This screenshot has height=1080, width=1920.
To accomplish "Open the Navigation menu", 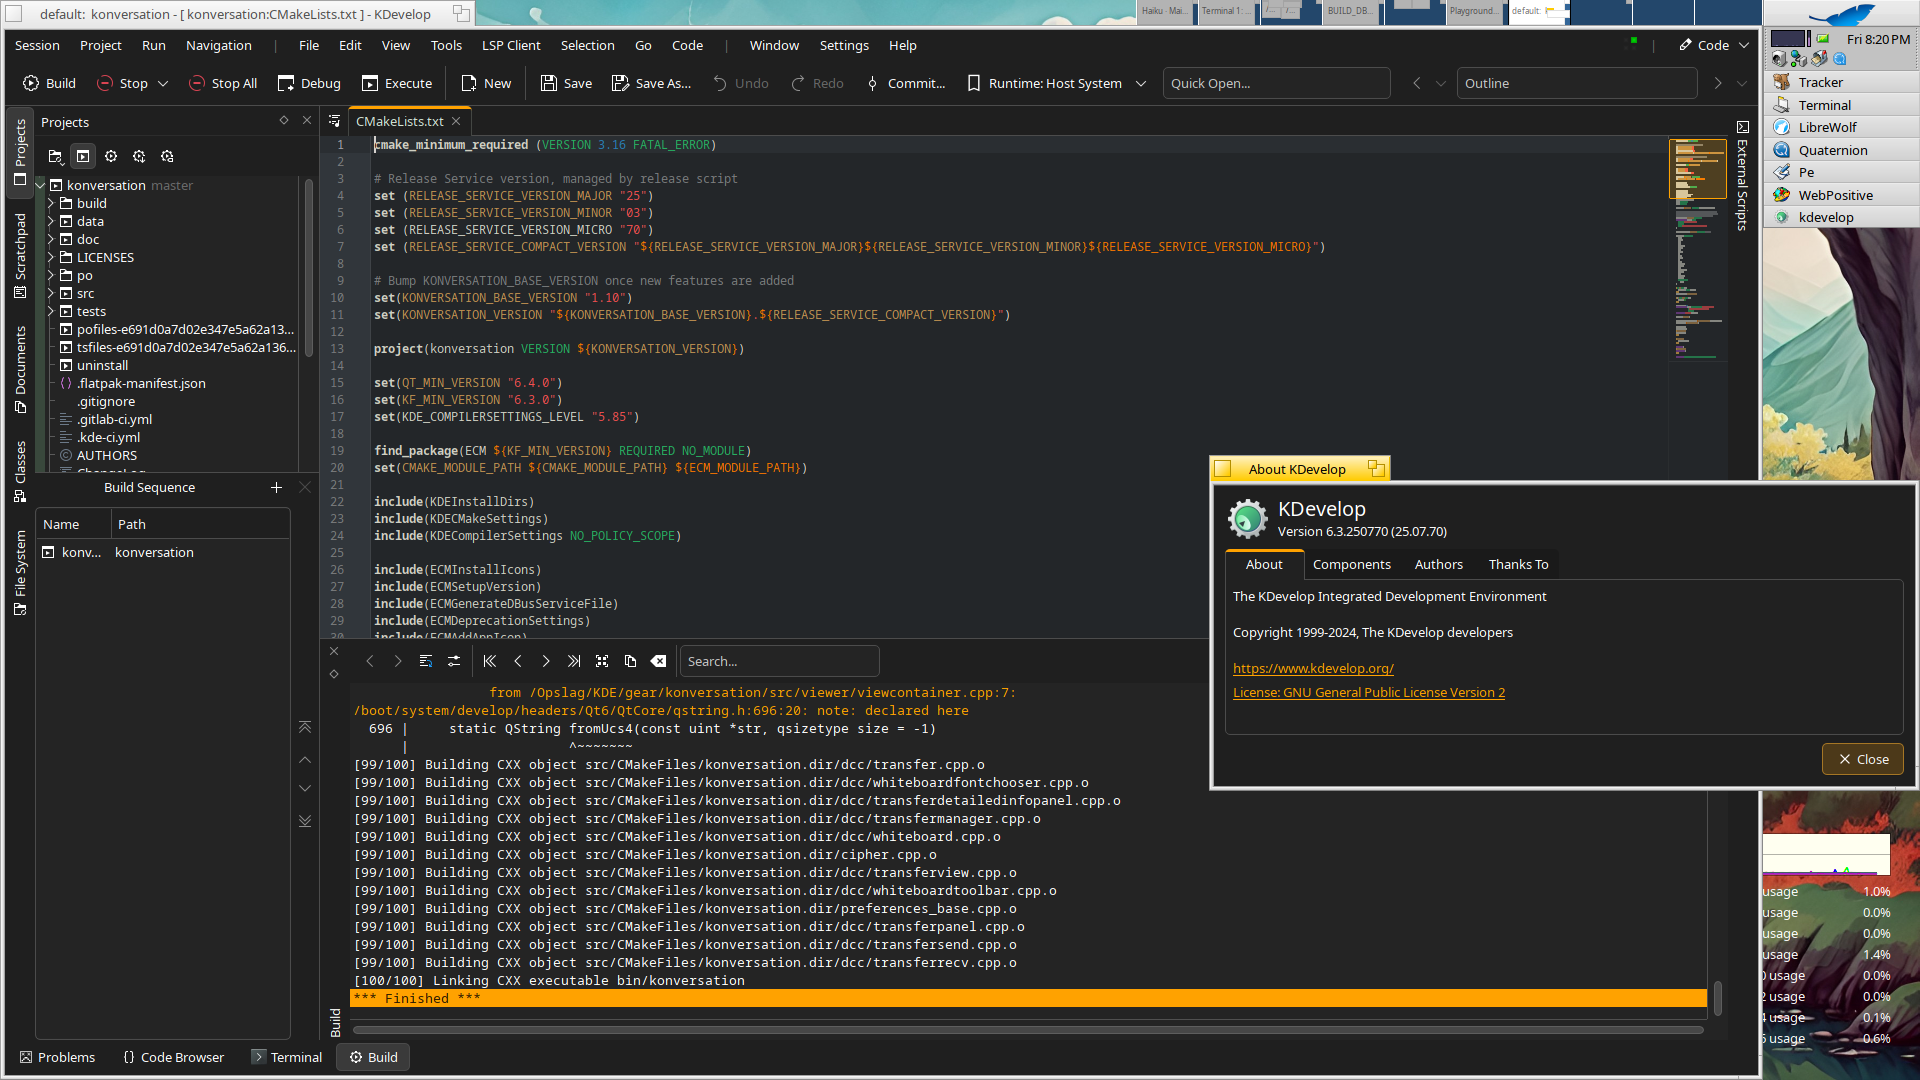I will [x=219, y=45].
